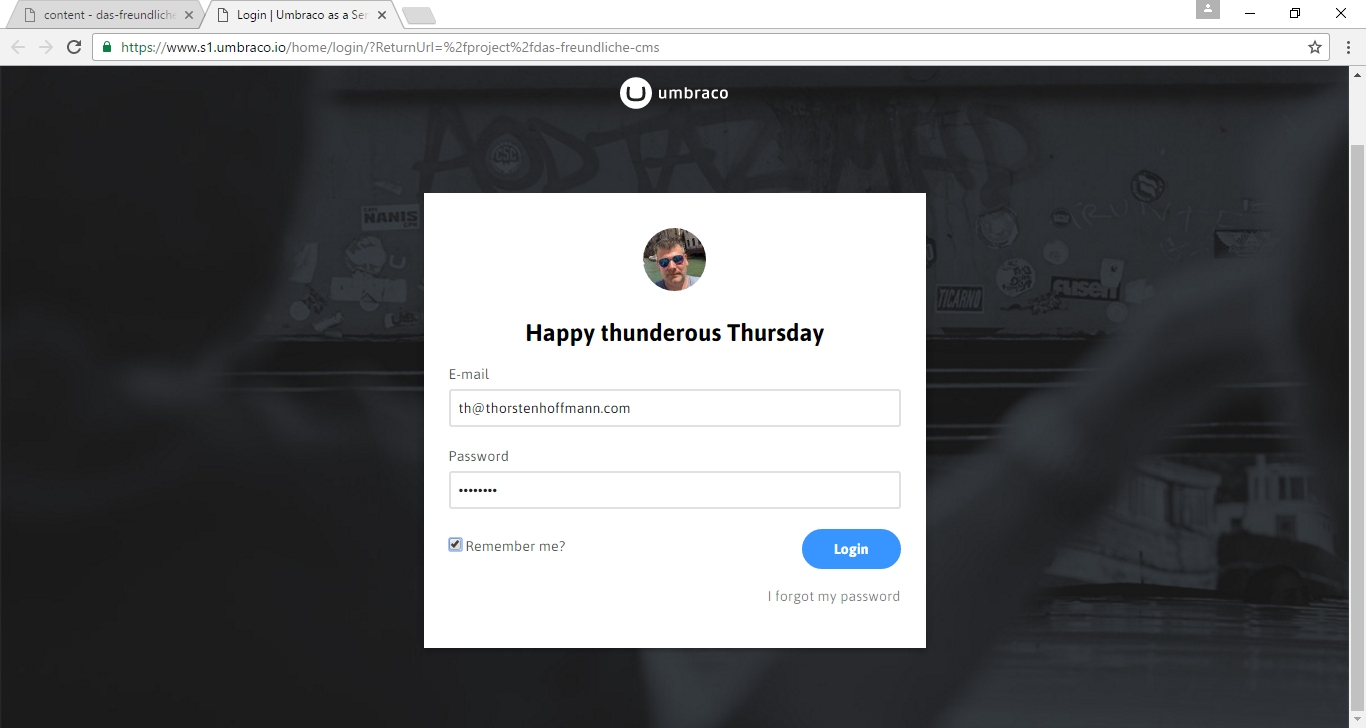Click the browser back arrow

[18, 47]
